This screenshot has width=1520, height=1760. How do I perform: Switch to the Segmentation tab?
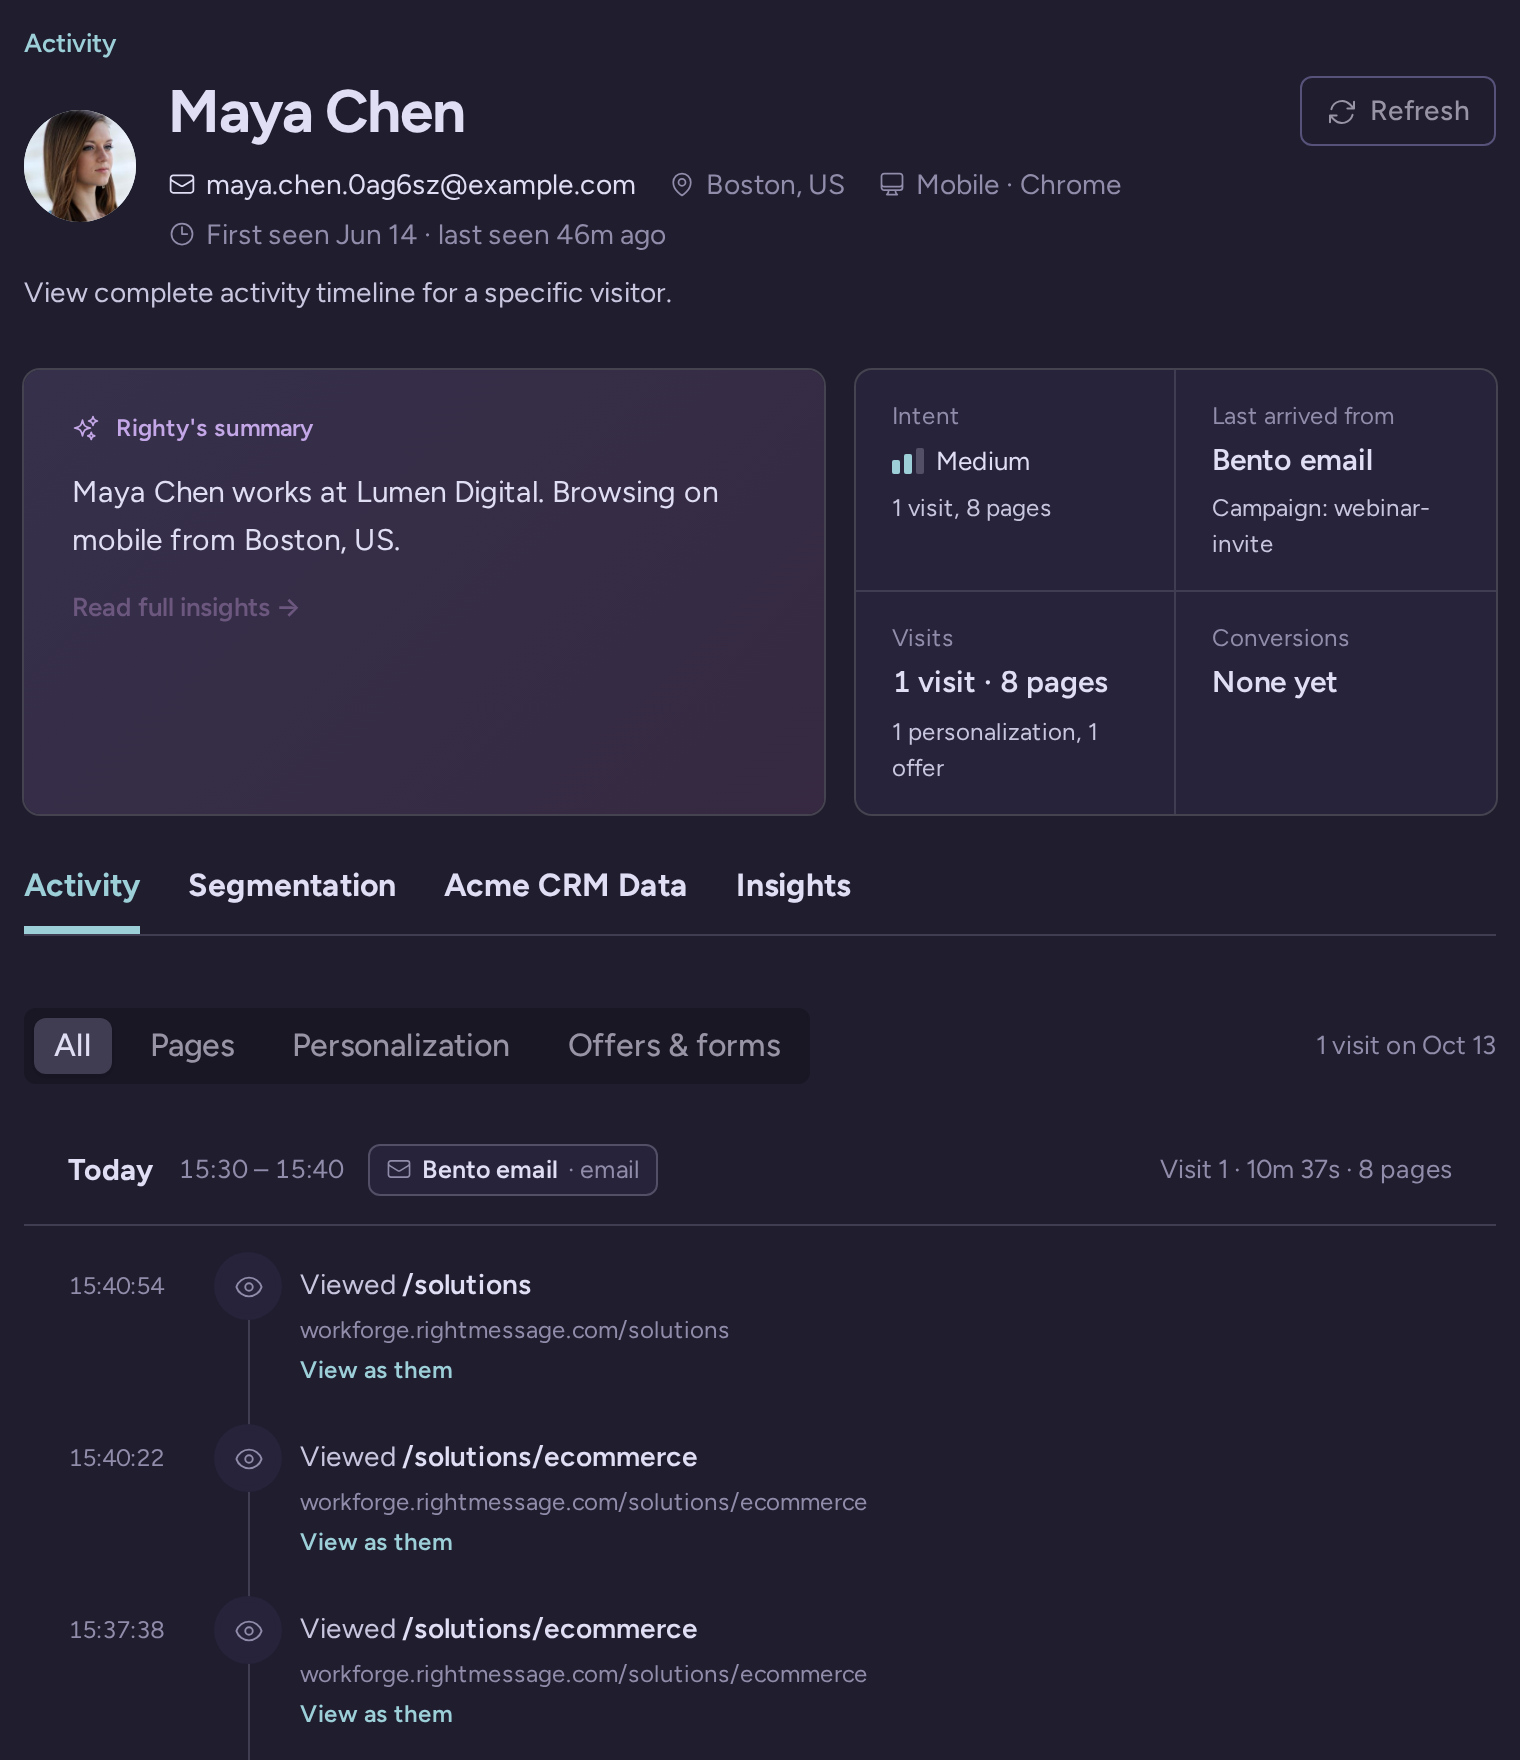click(x=292, y=886)
